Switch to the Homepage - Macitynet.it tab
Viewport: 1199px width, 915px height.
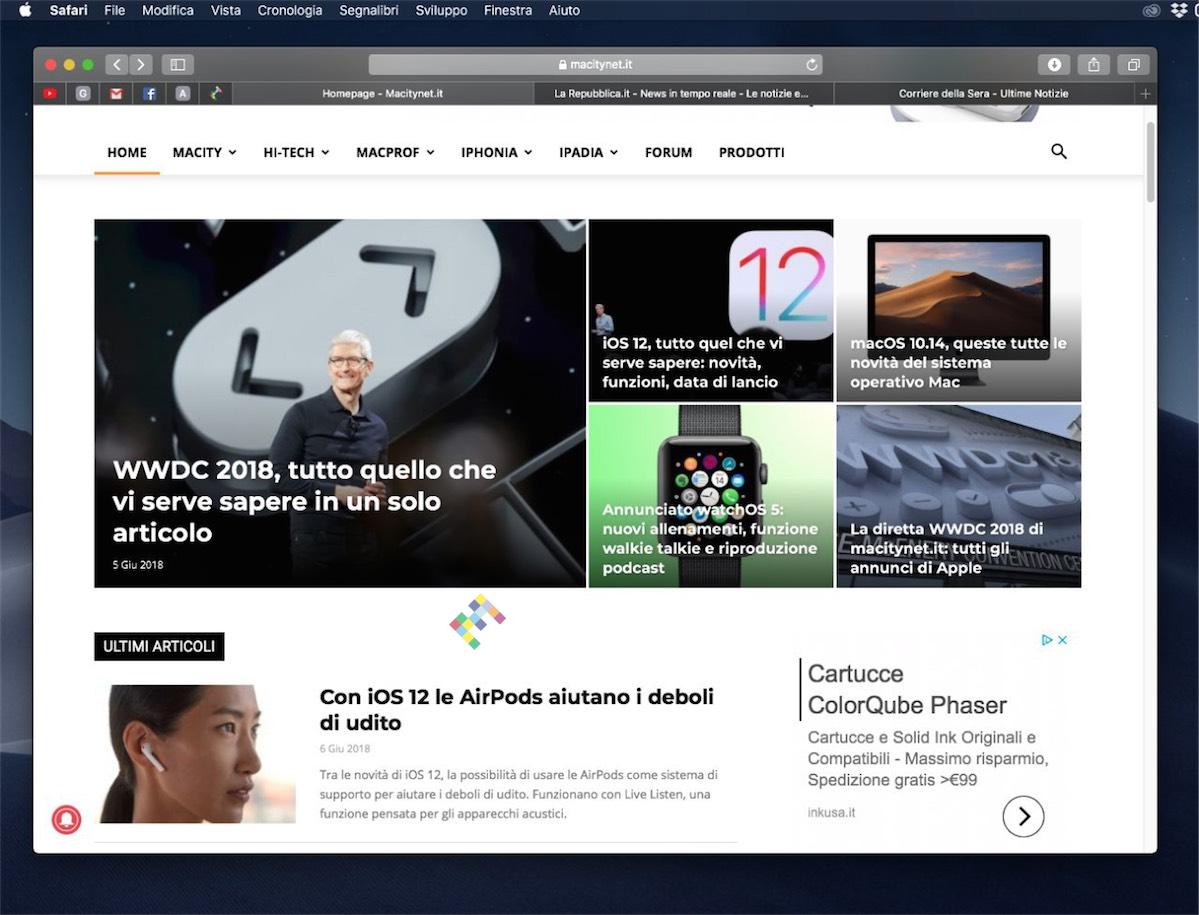click(382, 93)
